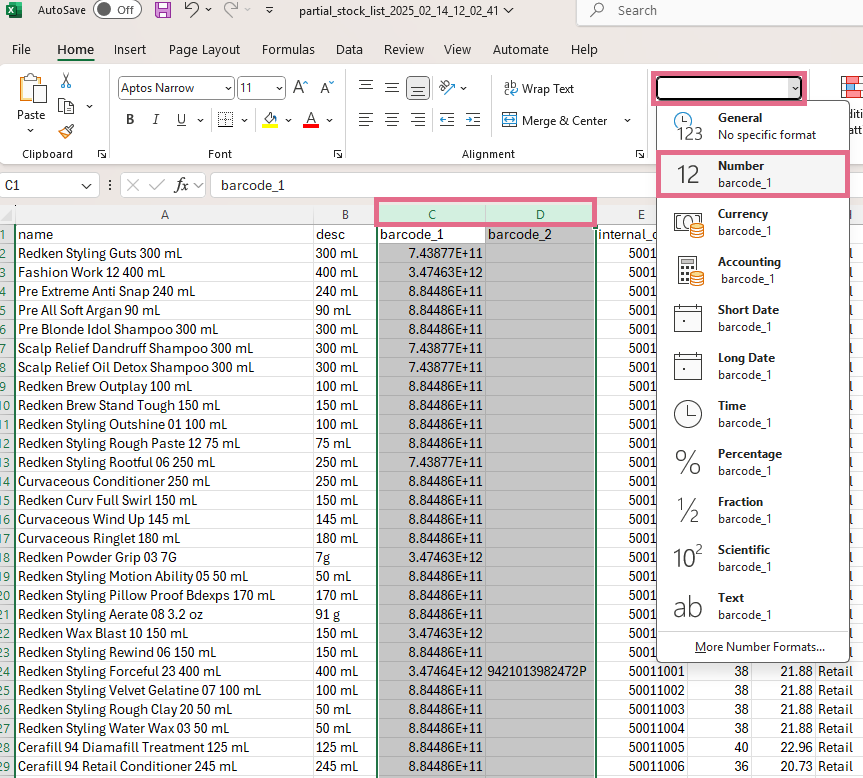
Task: Click Top Align icon
Action: click(366, 87)
